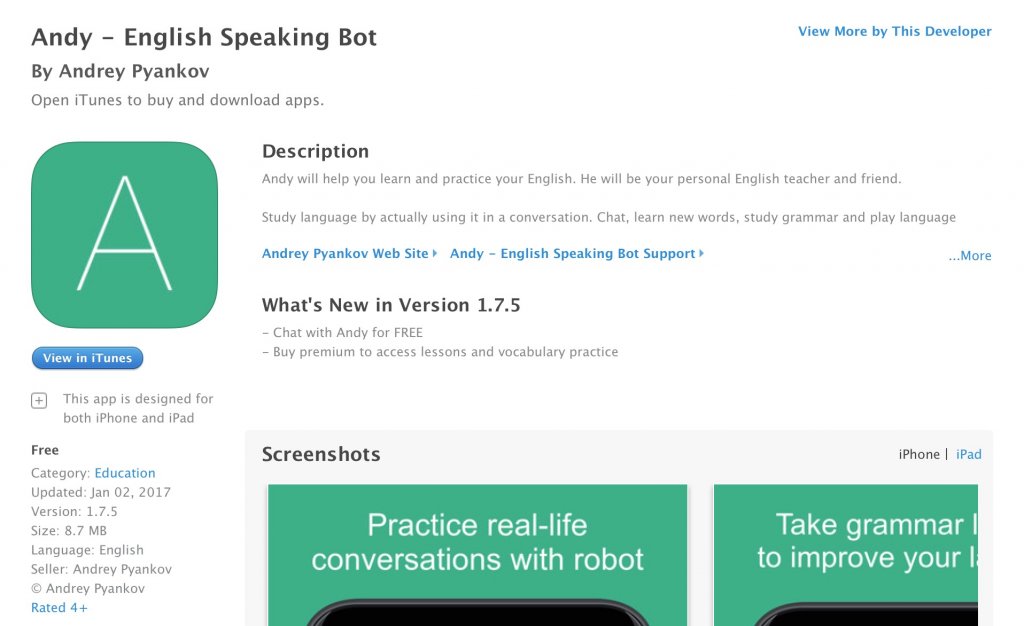1024x626 pixels.
Task: Open Andy English Speaking Bot Support link
Action: [x=572, y=253]
